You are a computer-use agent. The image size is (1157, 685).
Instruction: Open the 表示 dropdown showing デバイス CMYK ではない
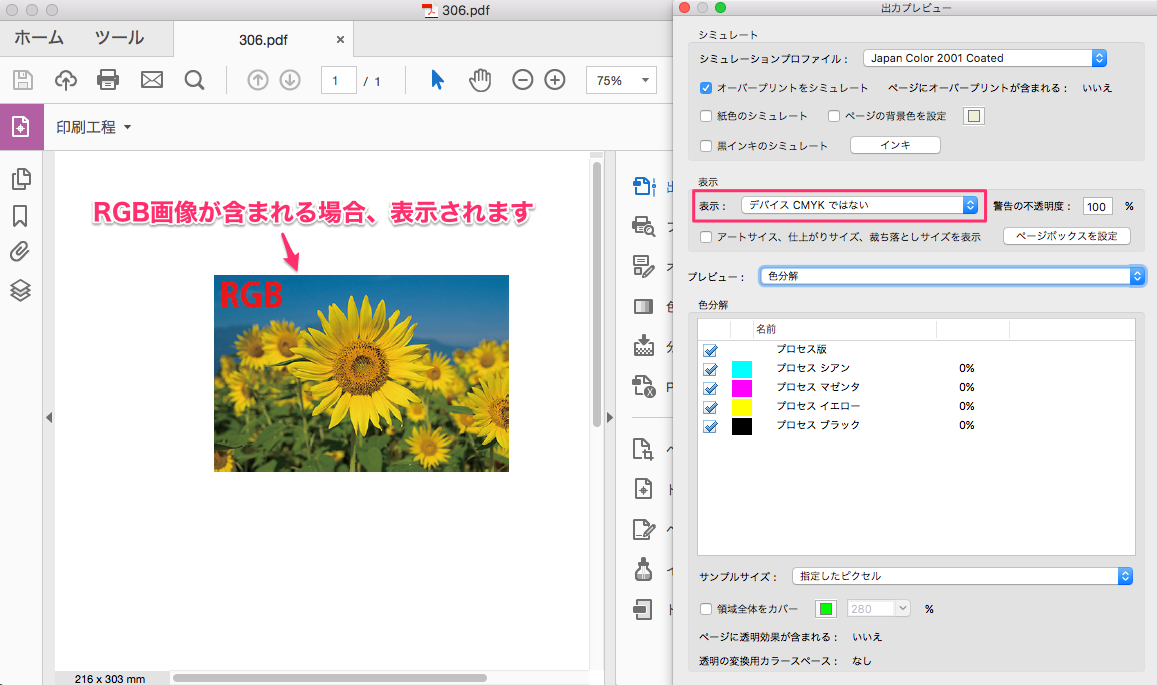tap(860, 205)
